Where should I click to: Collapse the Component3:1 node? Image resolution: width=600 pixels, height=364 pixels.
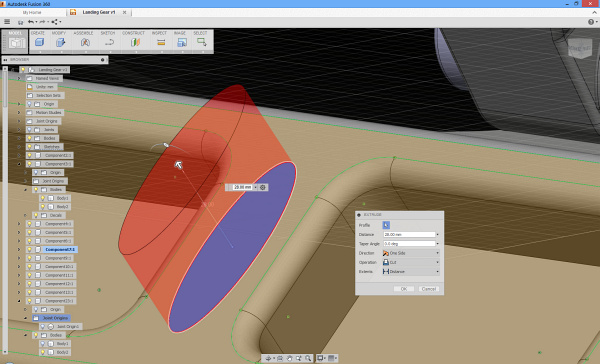pos(19,164)
